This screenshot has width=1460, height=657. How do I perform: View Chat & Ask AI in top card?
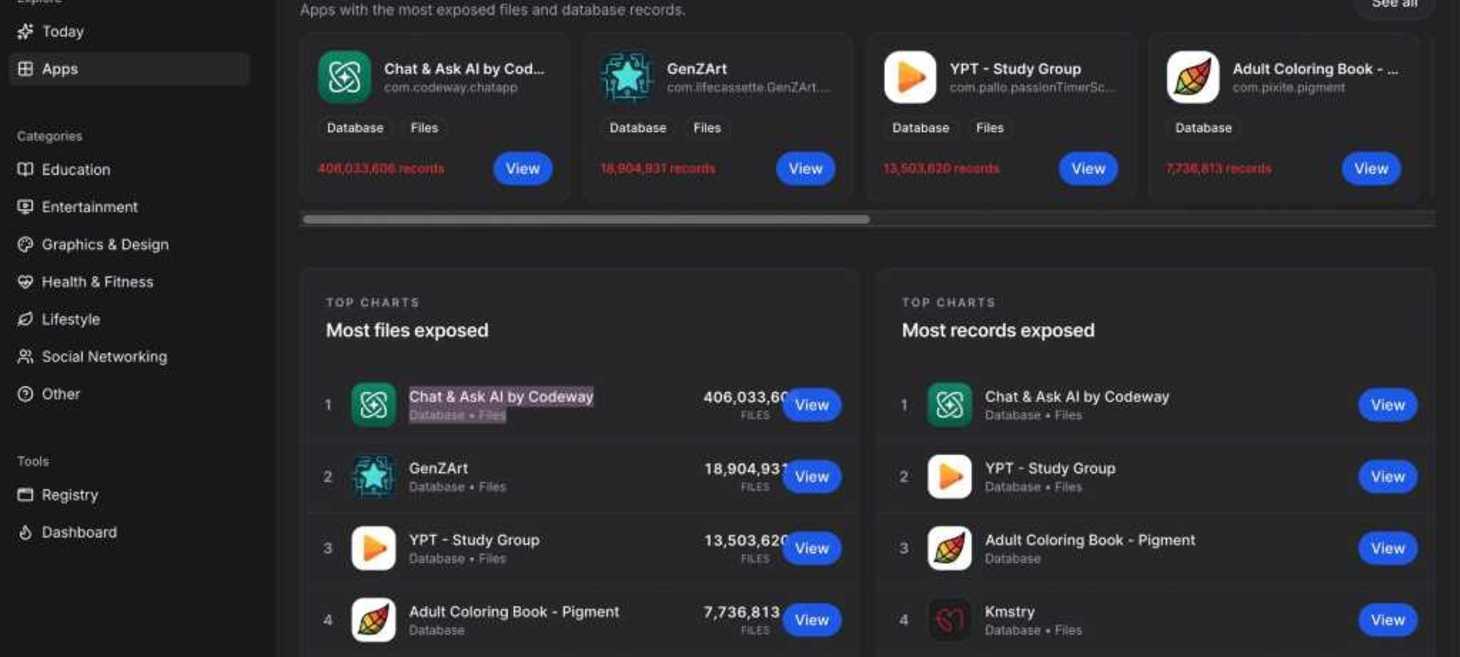pos(522,169)
